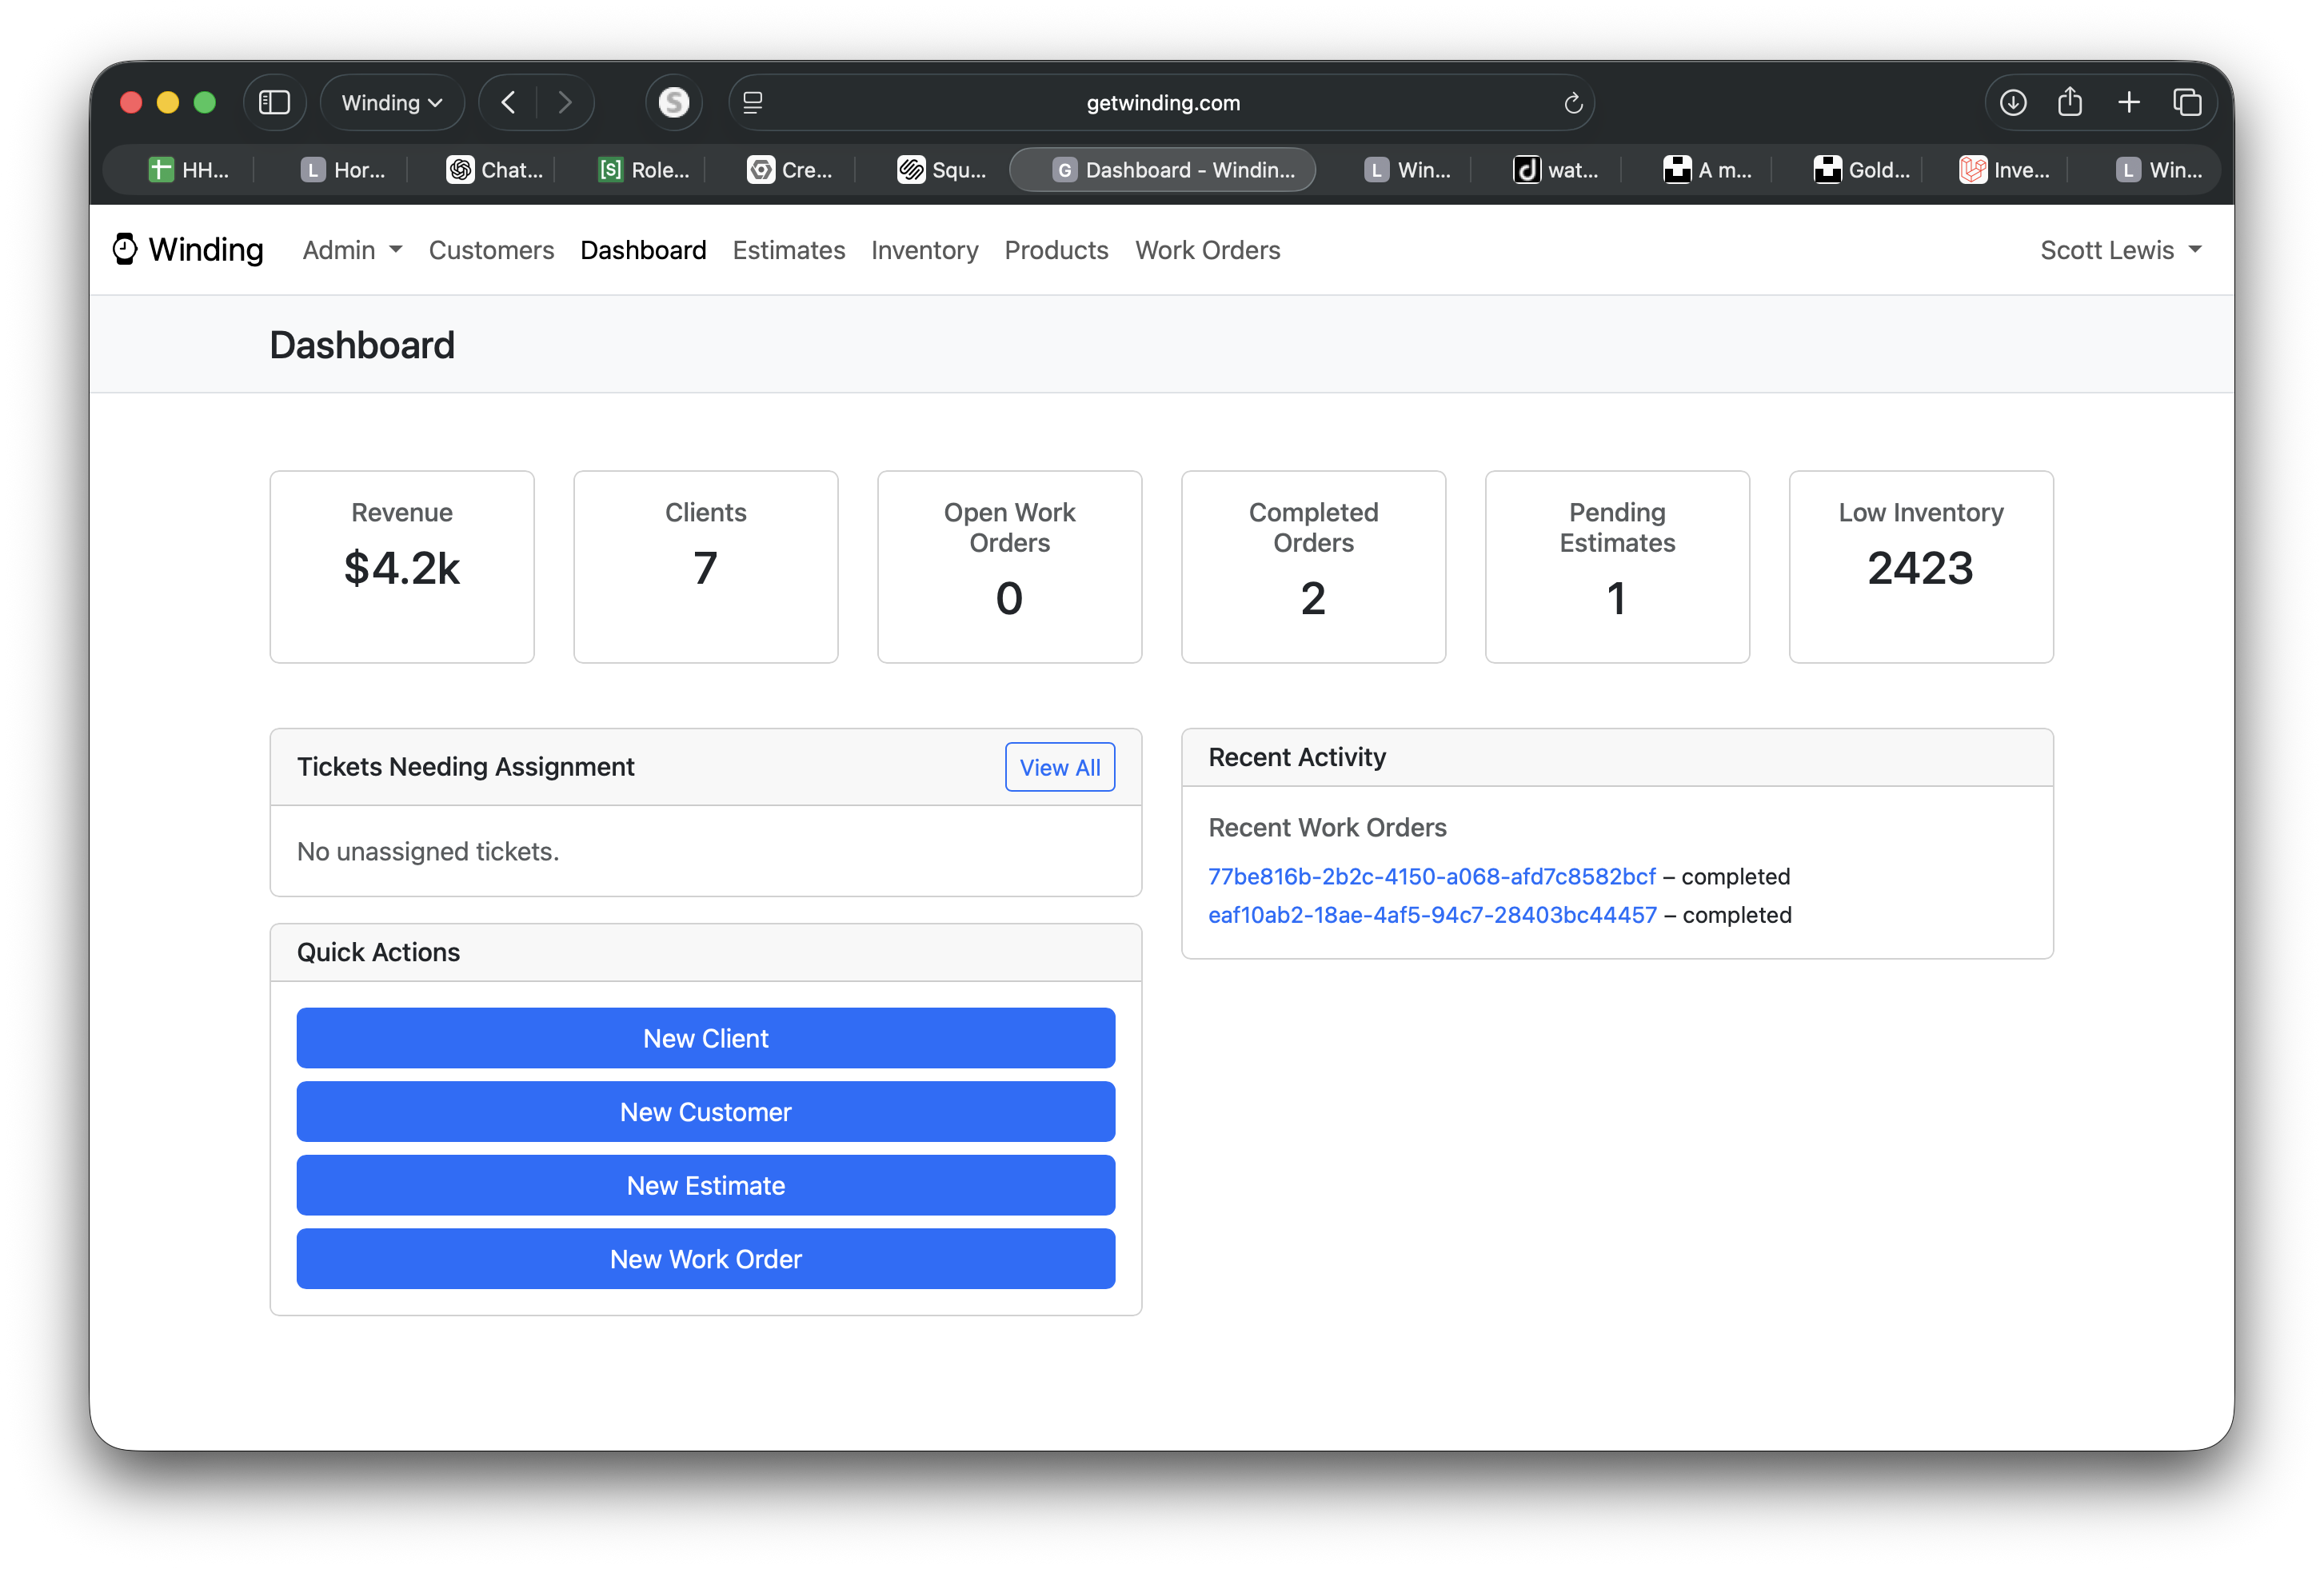The image size is (2324, 1569).
Task: Open the Winding watch logo icon
Action: click(x=123, y=249)
